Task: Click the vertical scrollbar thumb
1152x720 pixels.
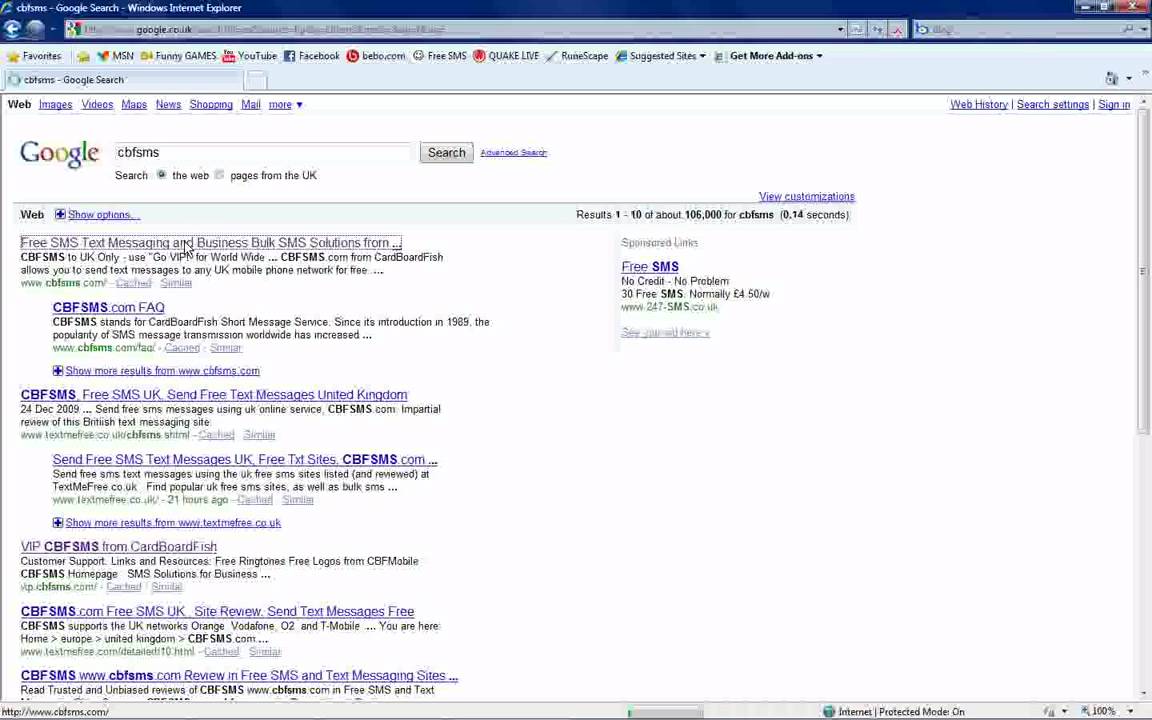Action: point(1142,272)
